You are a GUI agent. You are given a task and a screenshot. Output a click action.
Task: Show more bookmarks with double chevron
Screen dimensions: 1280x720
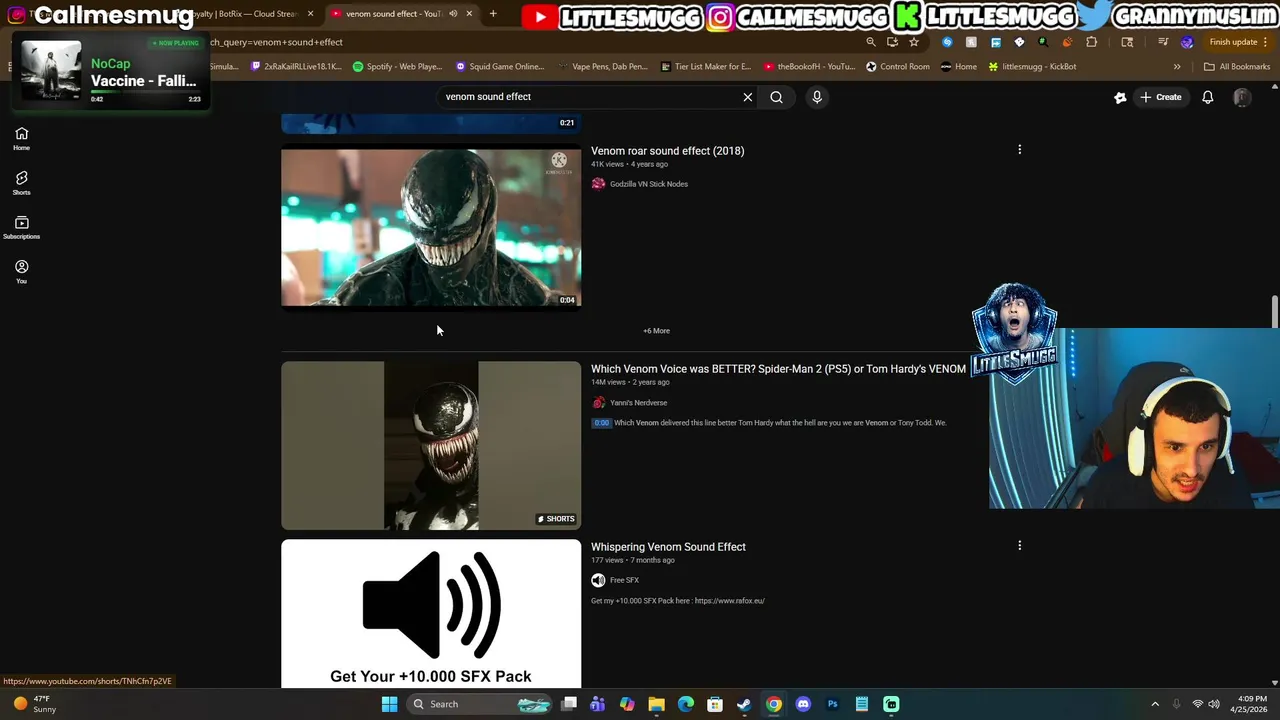tap(1177, 67)
